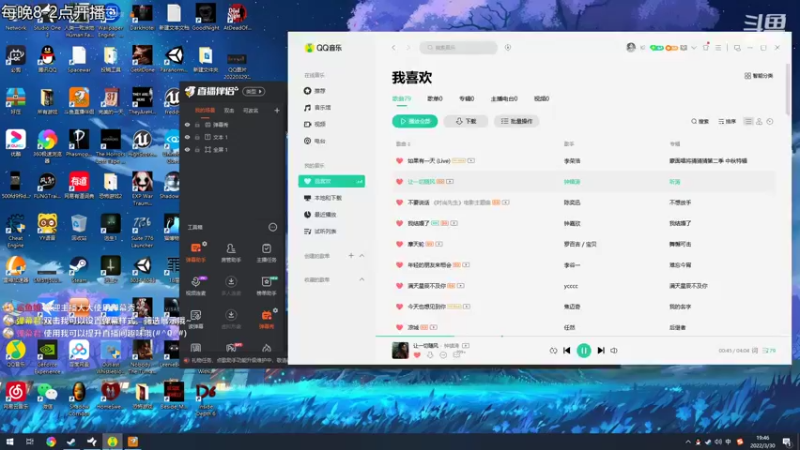Expand the mode dropdown beside streaming app logo
The image size is (800, 450).
[x=254, y=91]
